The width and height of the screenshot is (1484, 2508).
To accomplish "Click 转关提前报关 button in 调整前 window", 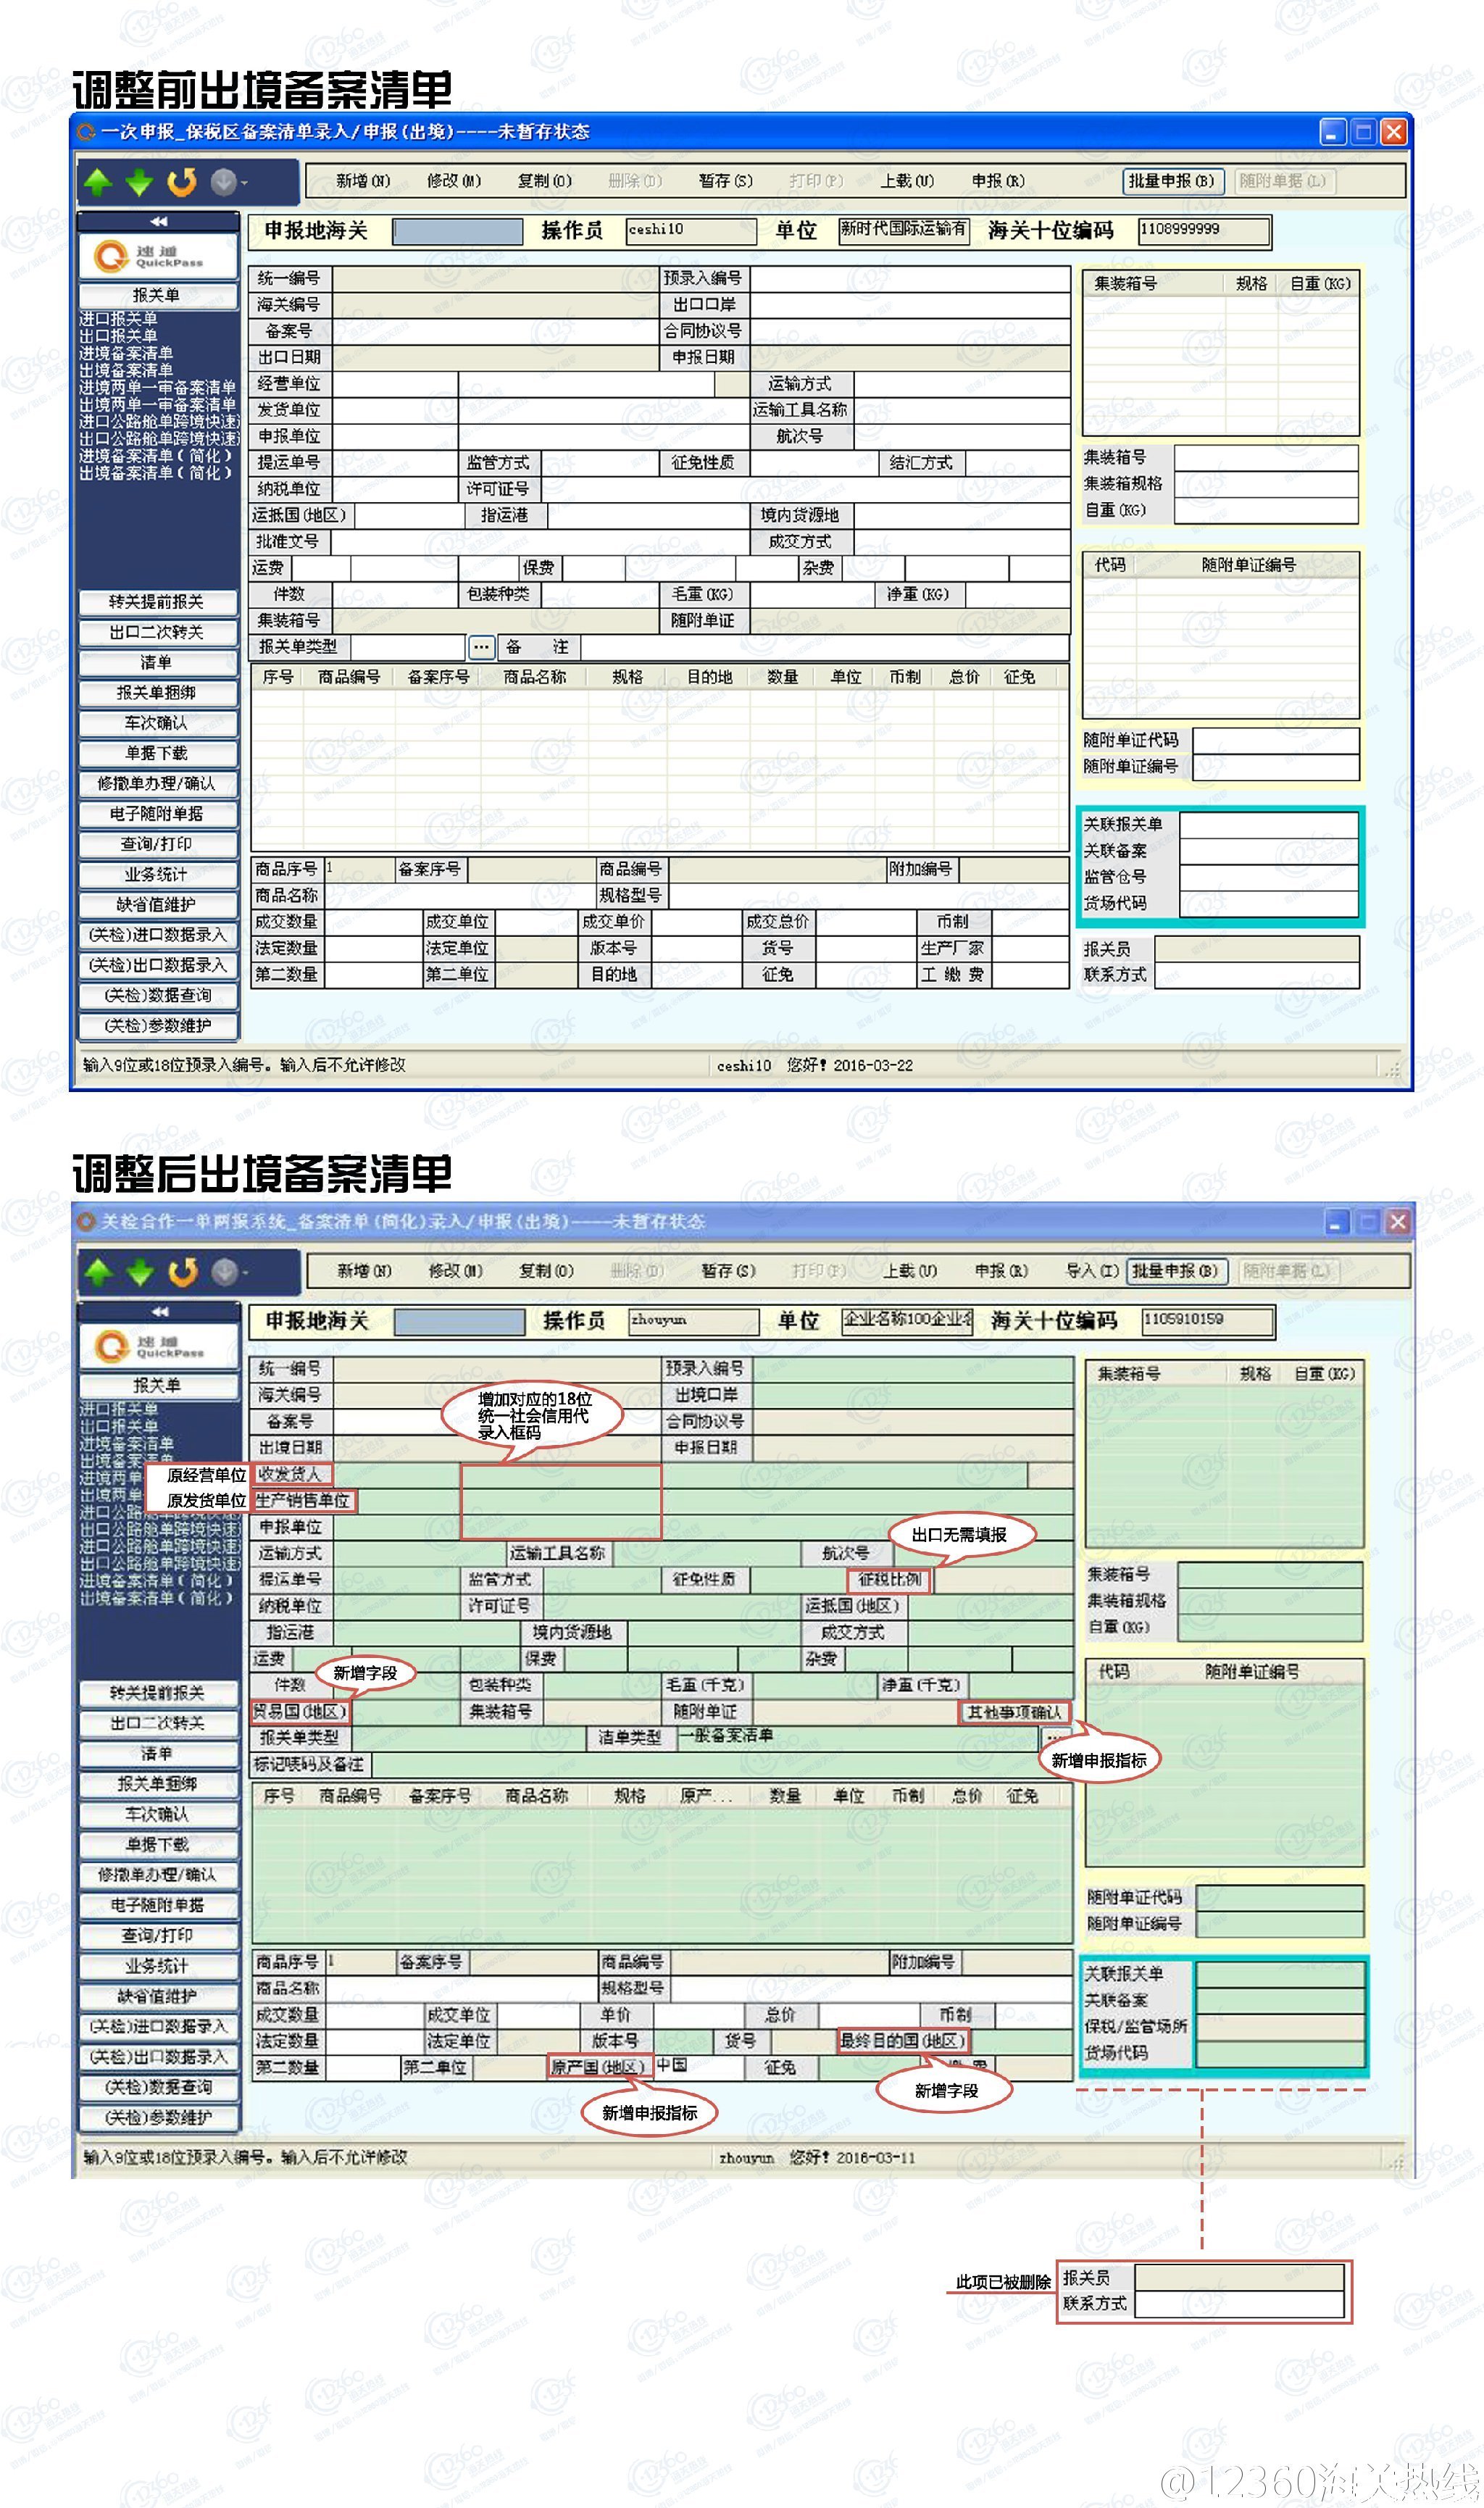I will click(x=158, y=602).
